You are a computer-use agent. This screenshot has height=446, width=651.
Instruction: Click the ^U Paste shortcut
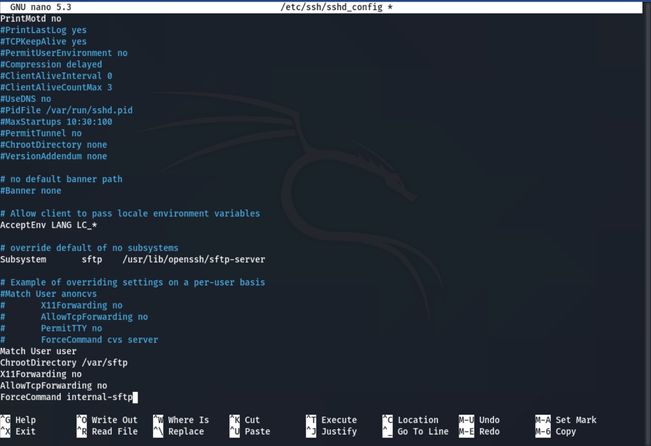(250, 431)
